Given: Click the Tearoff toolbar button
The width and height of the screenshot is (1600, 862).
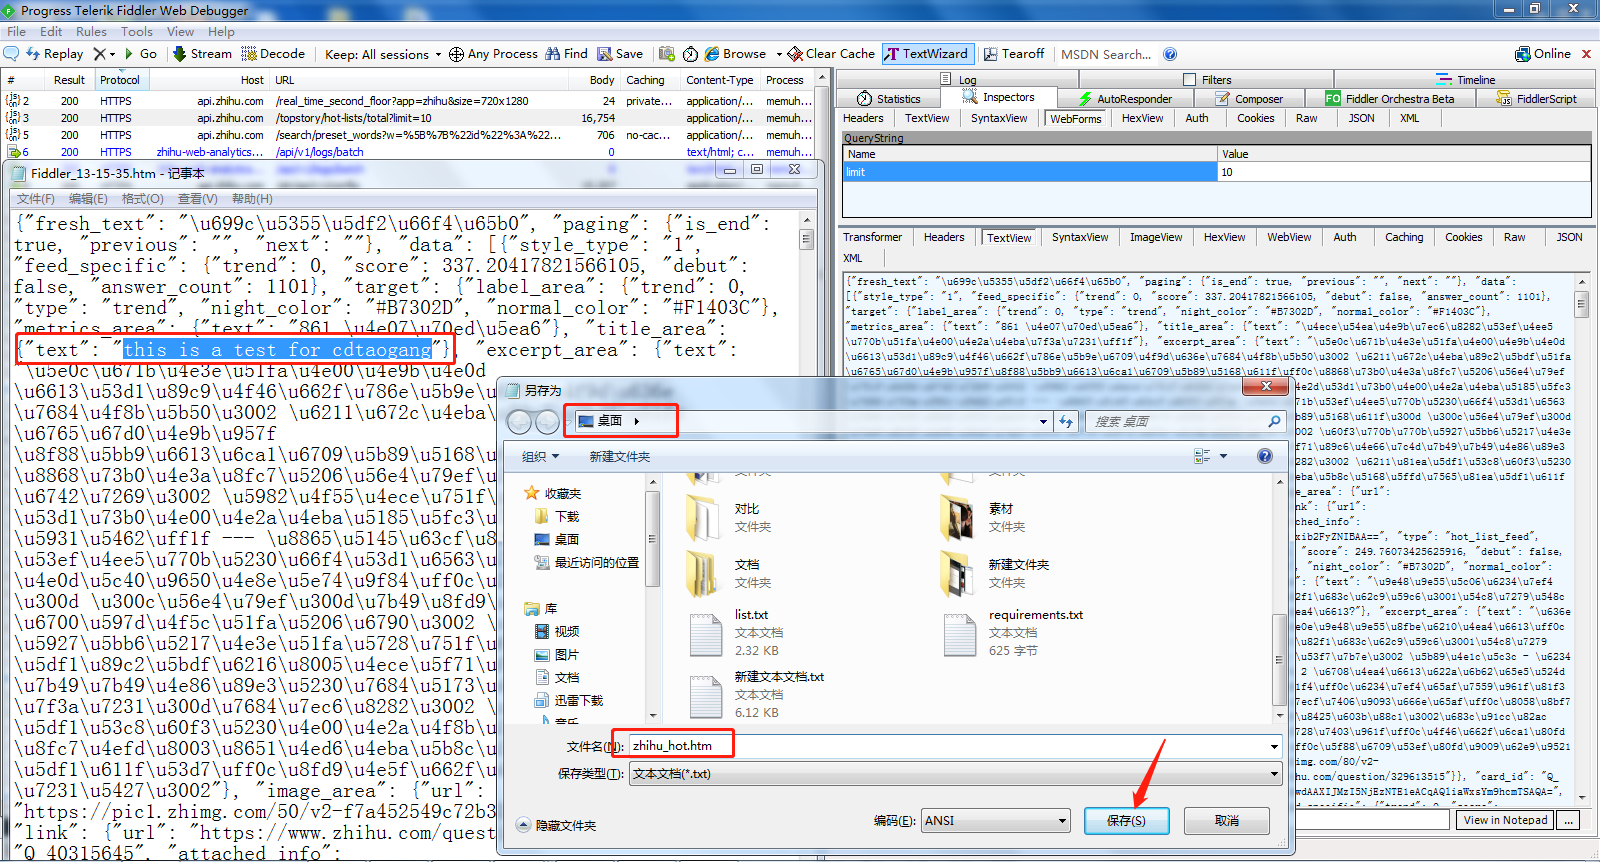Looking at the screenshot, I should click(1014, 54).
